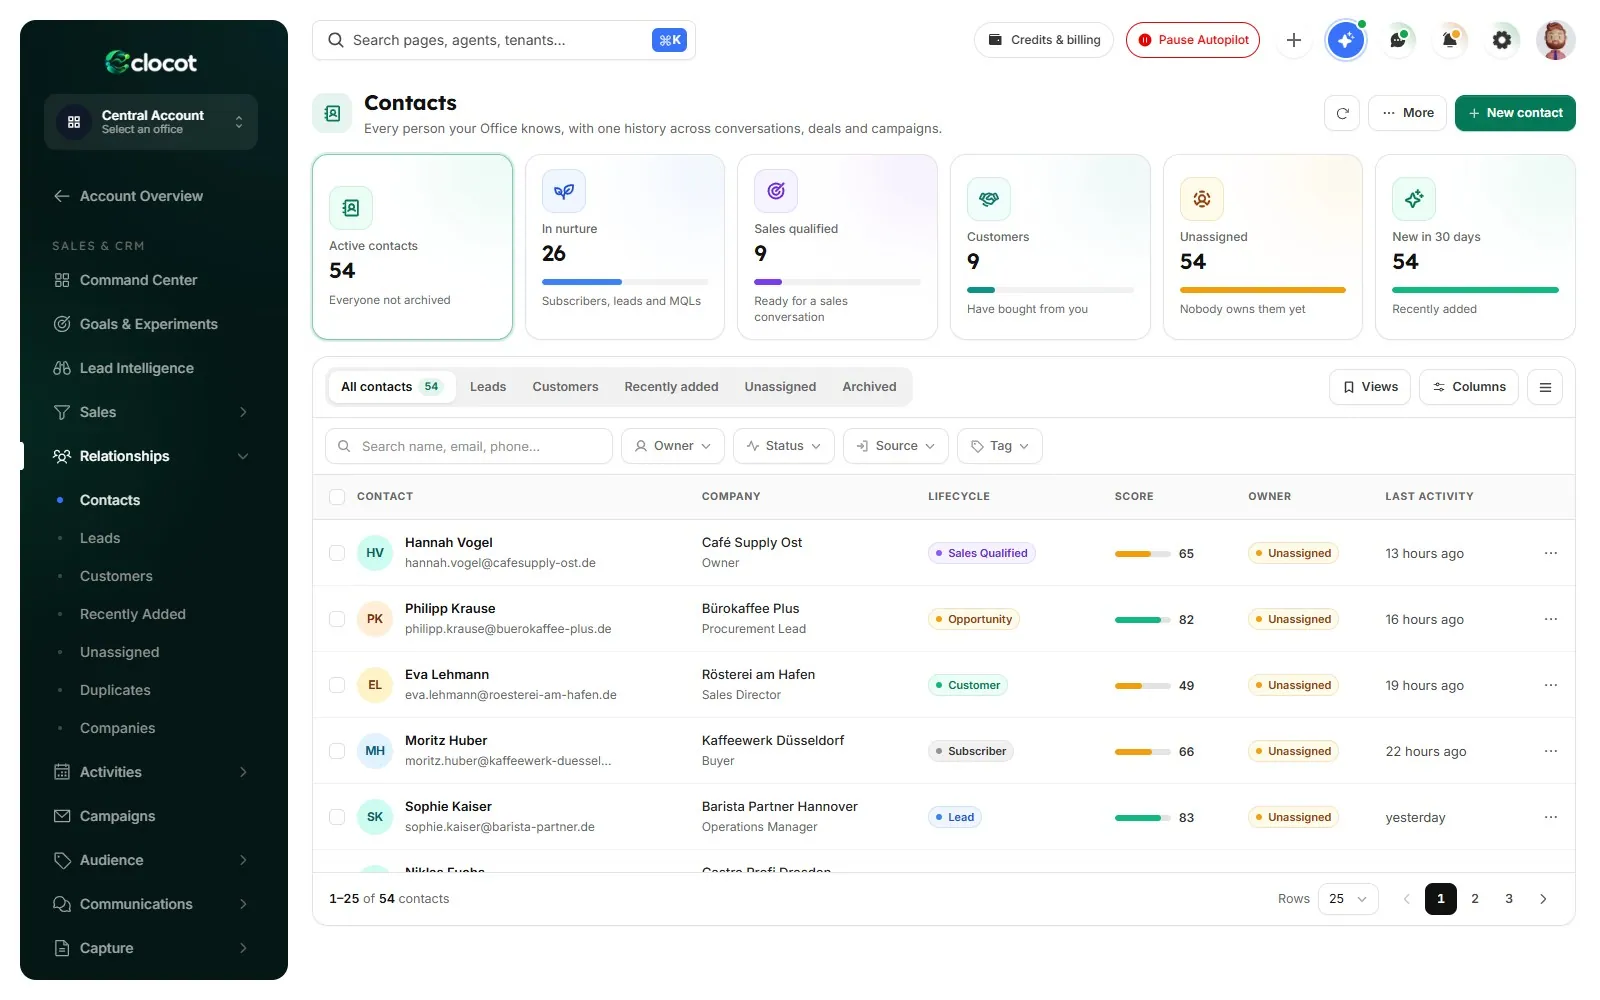Screen dimensions: 1600x1000
Task: Tick the checkbox for Philipp Krause
Action: pos(337,619)
